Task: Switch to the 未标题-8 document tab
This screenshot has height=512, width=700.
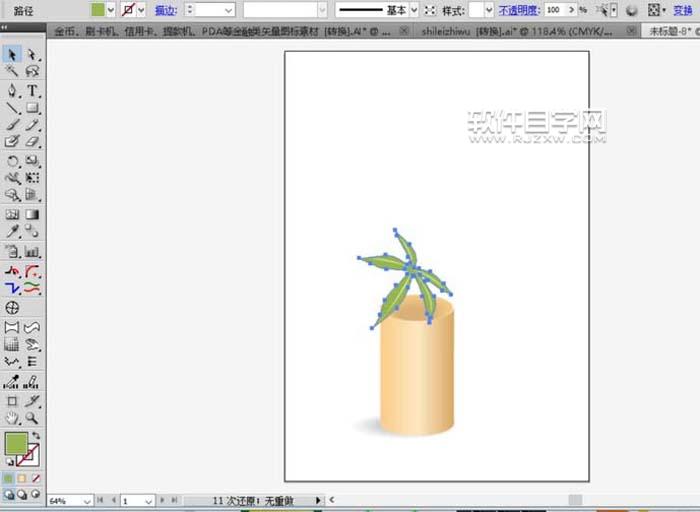Action: coord(672,31)
